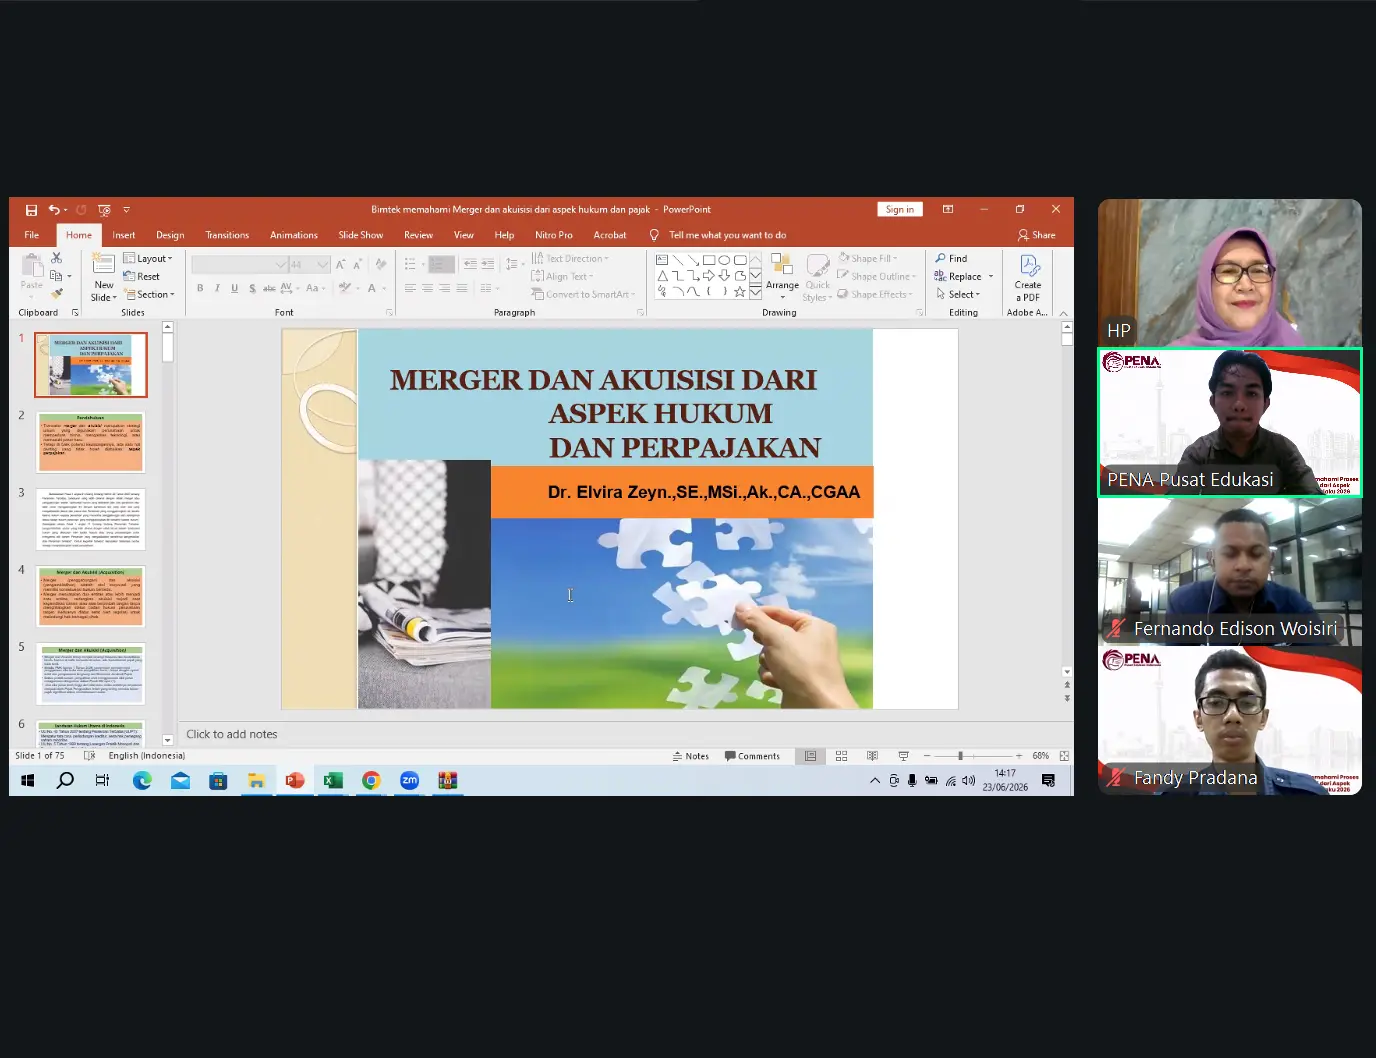The height and width of the screenshot is (1058, 1376).
Task: Fit slide to current window icon
Action: 1064,756
